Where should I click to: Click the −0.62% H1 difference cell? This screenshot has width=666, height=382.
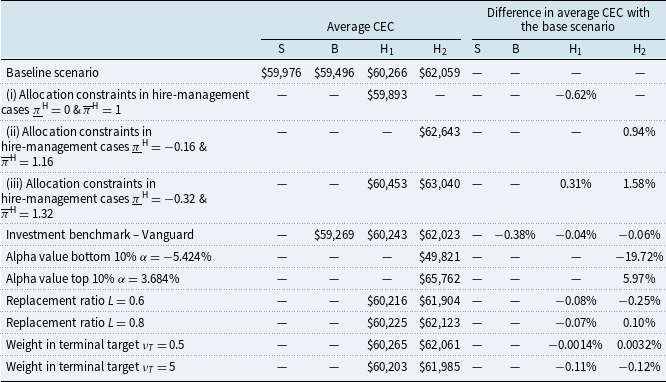576,95
